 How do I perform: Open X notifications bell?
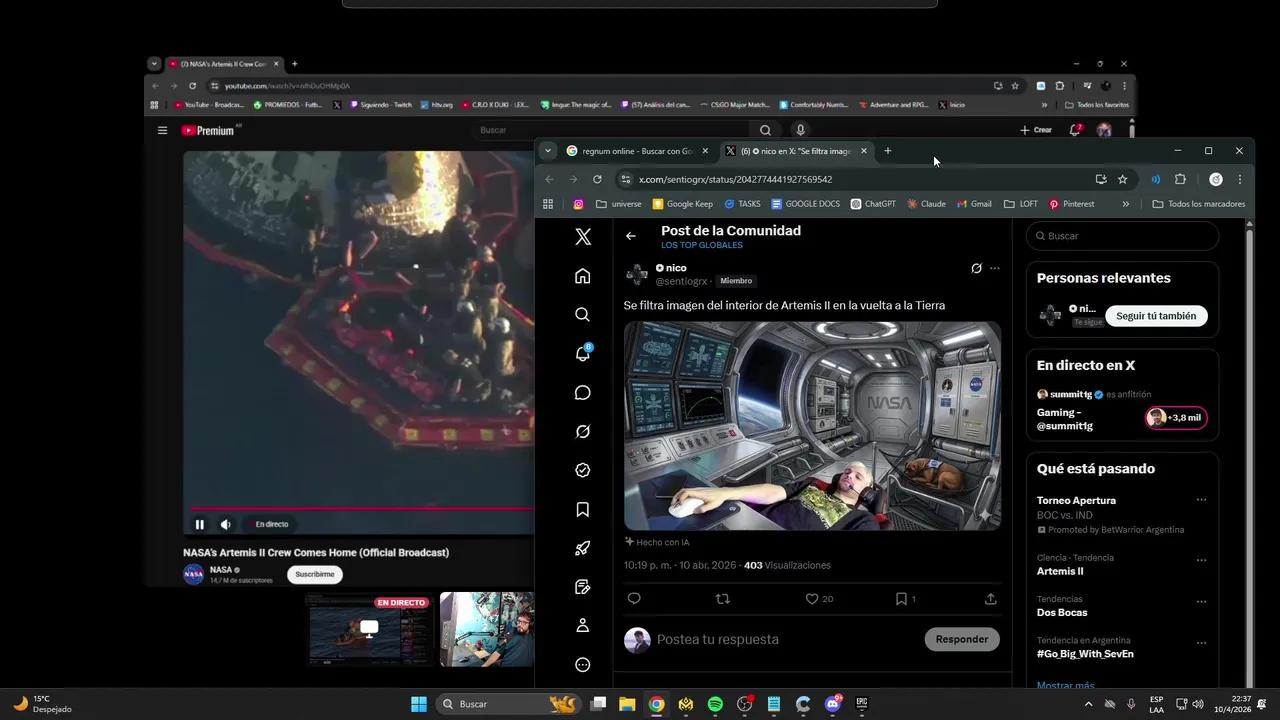583,353
